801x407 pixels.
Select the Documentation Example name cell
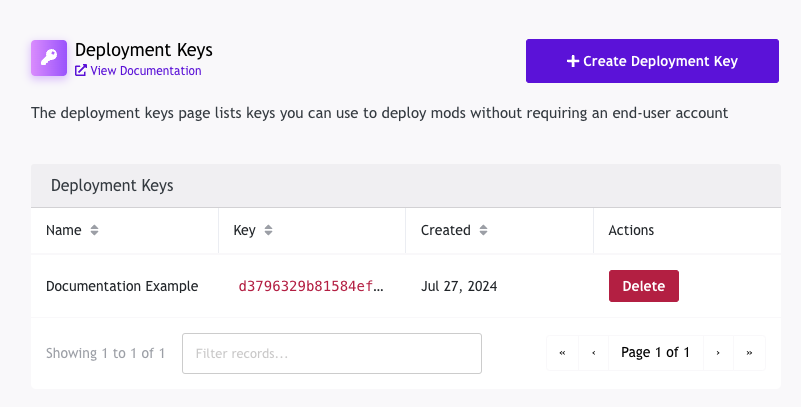[x=122, y=286]
